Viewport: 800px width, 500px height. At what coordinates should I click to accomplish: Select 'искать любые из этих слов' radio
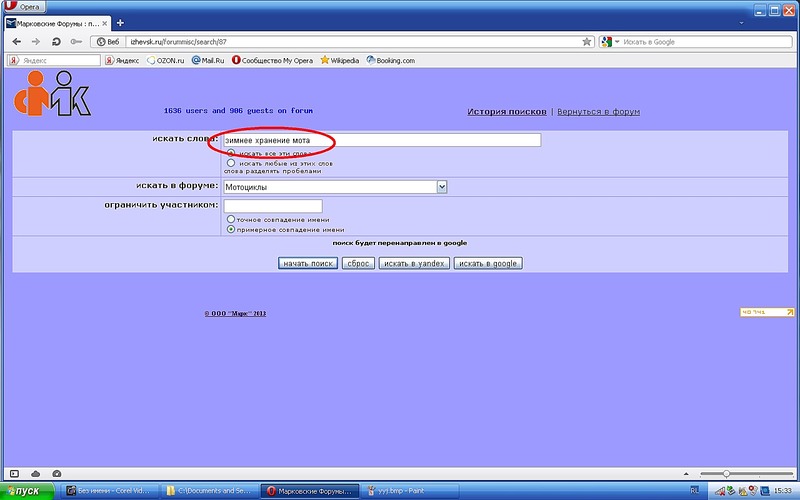coord(231,162)
